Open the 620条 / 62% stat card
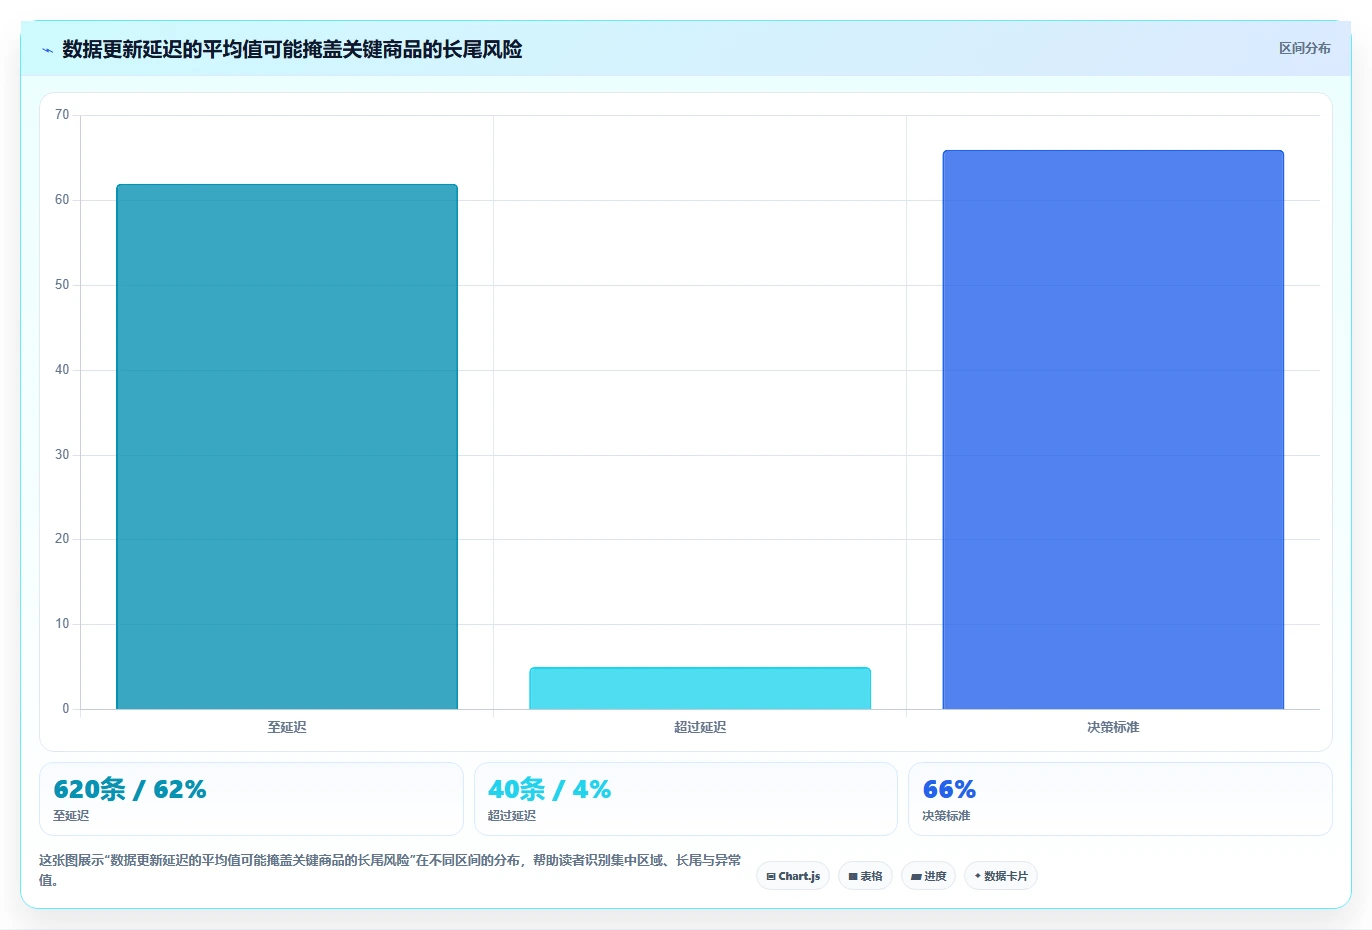This screenshot has height=930, width=1372. (251, 799)
